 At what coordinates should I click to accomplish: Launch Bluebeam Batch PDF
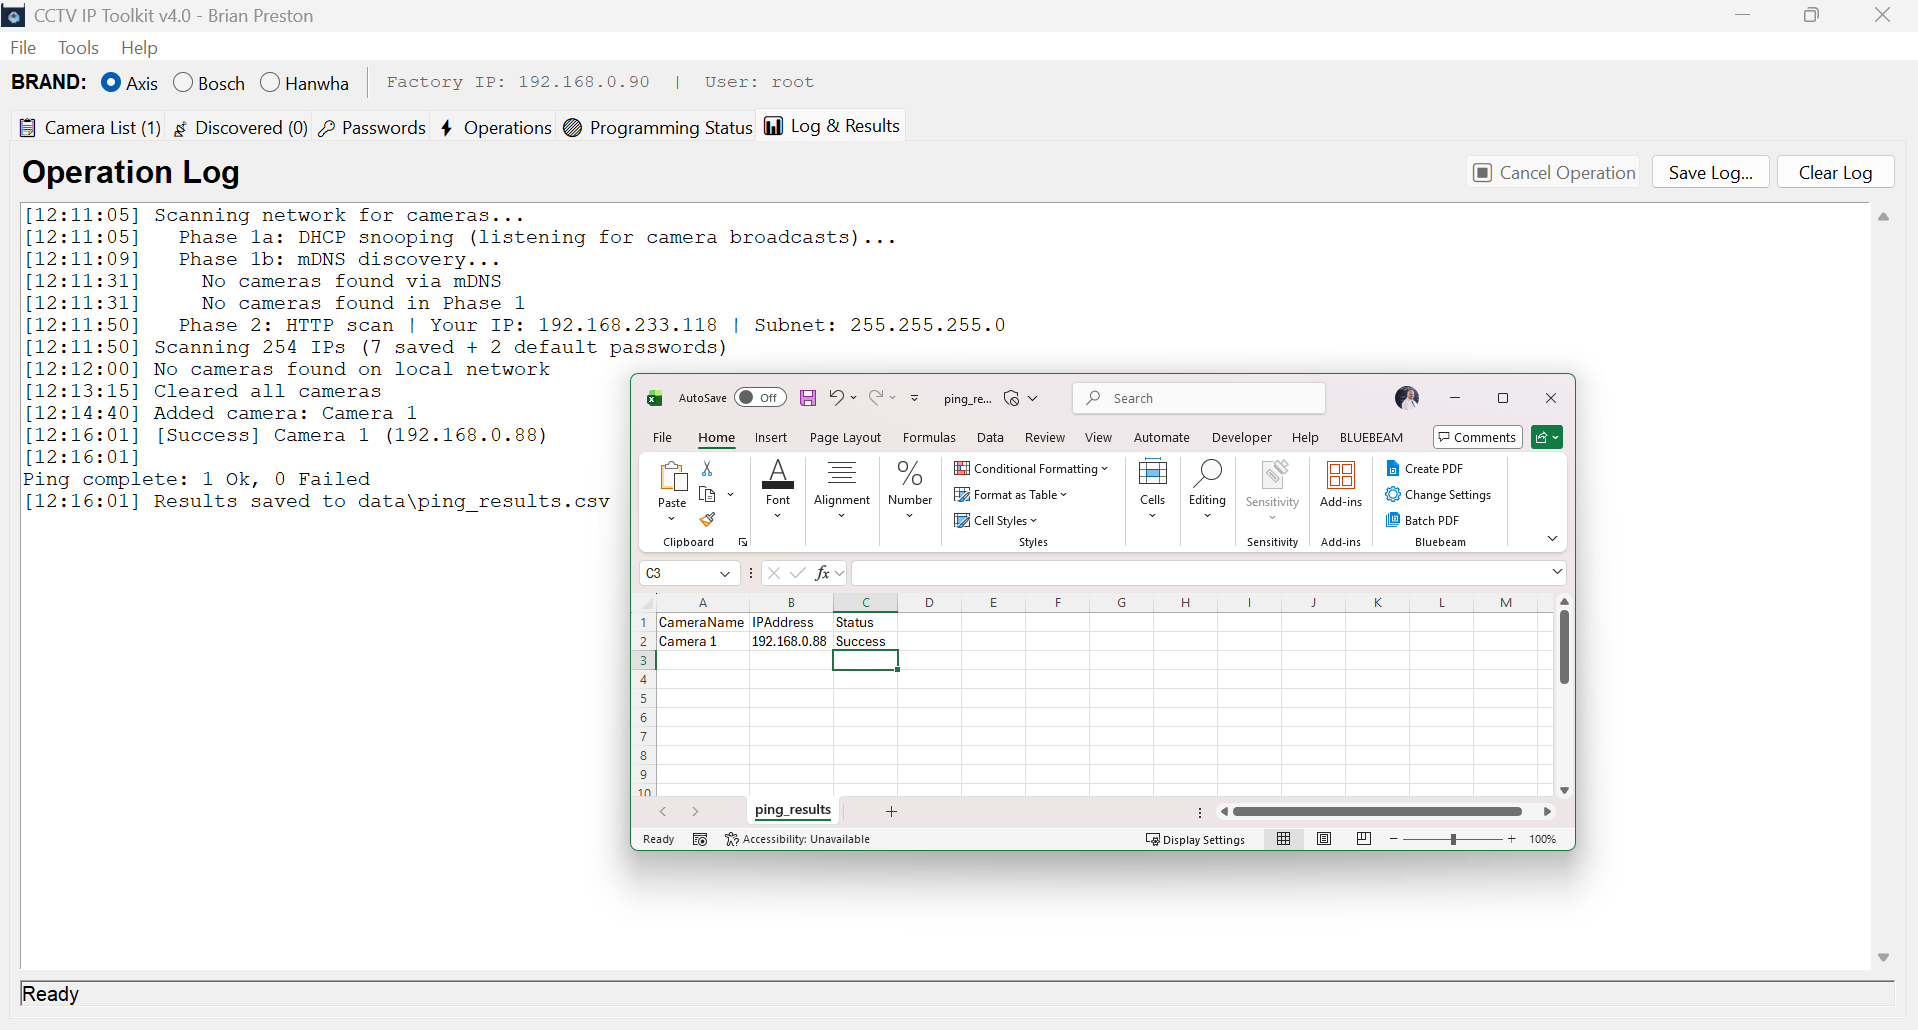(1430, 520)
